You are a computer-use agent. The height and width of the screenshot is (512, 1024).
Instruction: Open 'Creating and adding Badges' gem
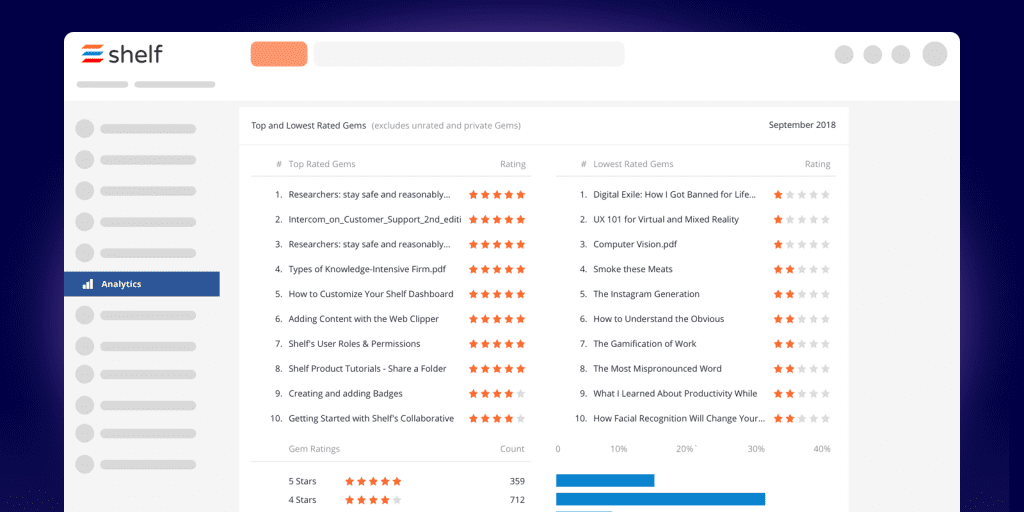pyautogui.click(x=345, y=394)
